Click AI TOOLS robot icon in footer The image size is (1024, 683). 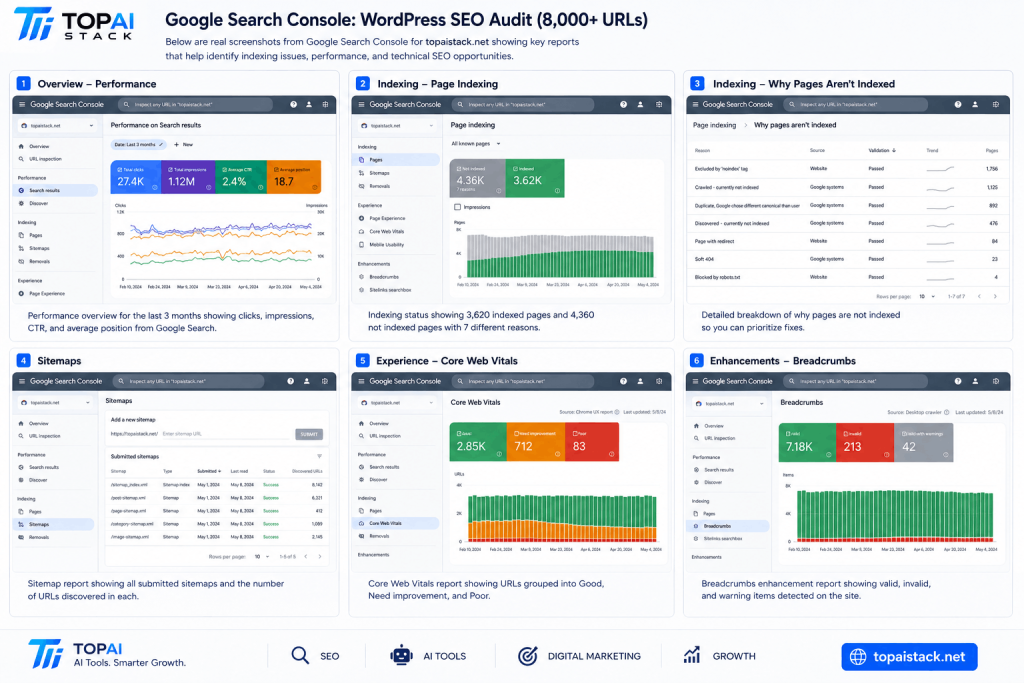[401, 656]
